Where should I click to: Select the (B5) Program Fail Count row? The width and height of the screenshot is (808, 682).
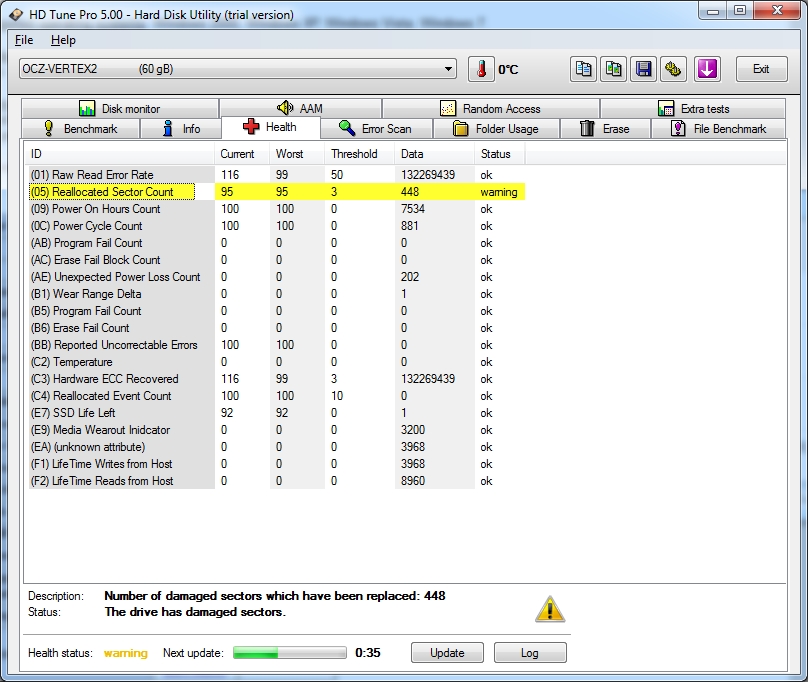[277, 311]
